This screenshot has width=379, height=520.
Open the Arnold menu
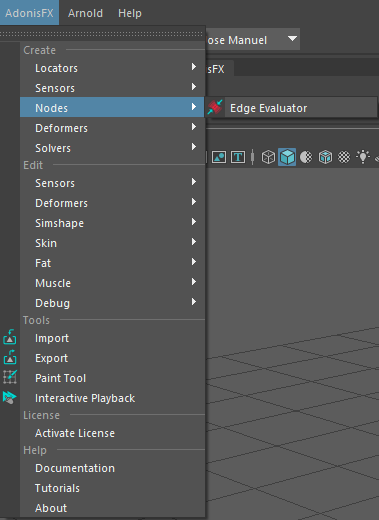[x=85, y=13]
